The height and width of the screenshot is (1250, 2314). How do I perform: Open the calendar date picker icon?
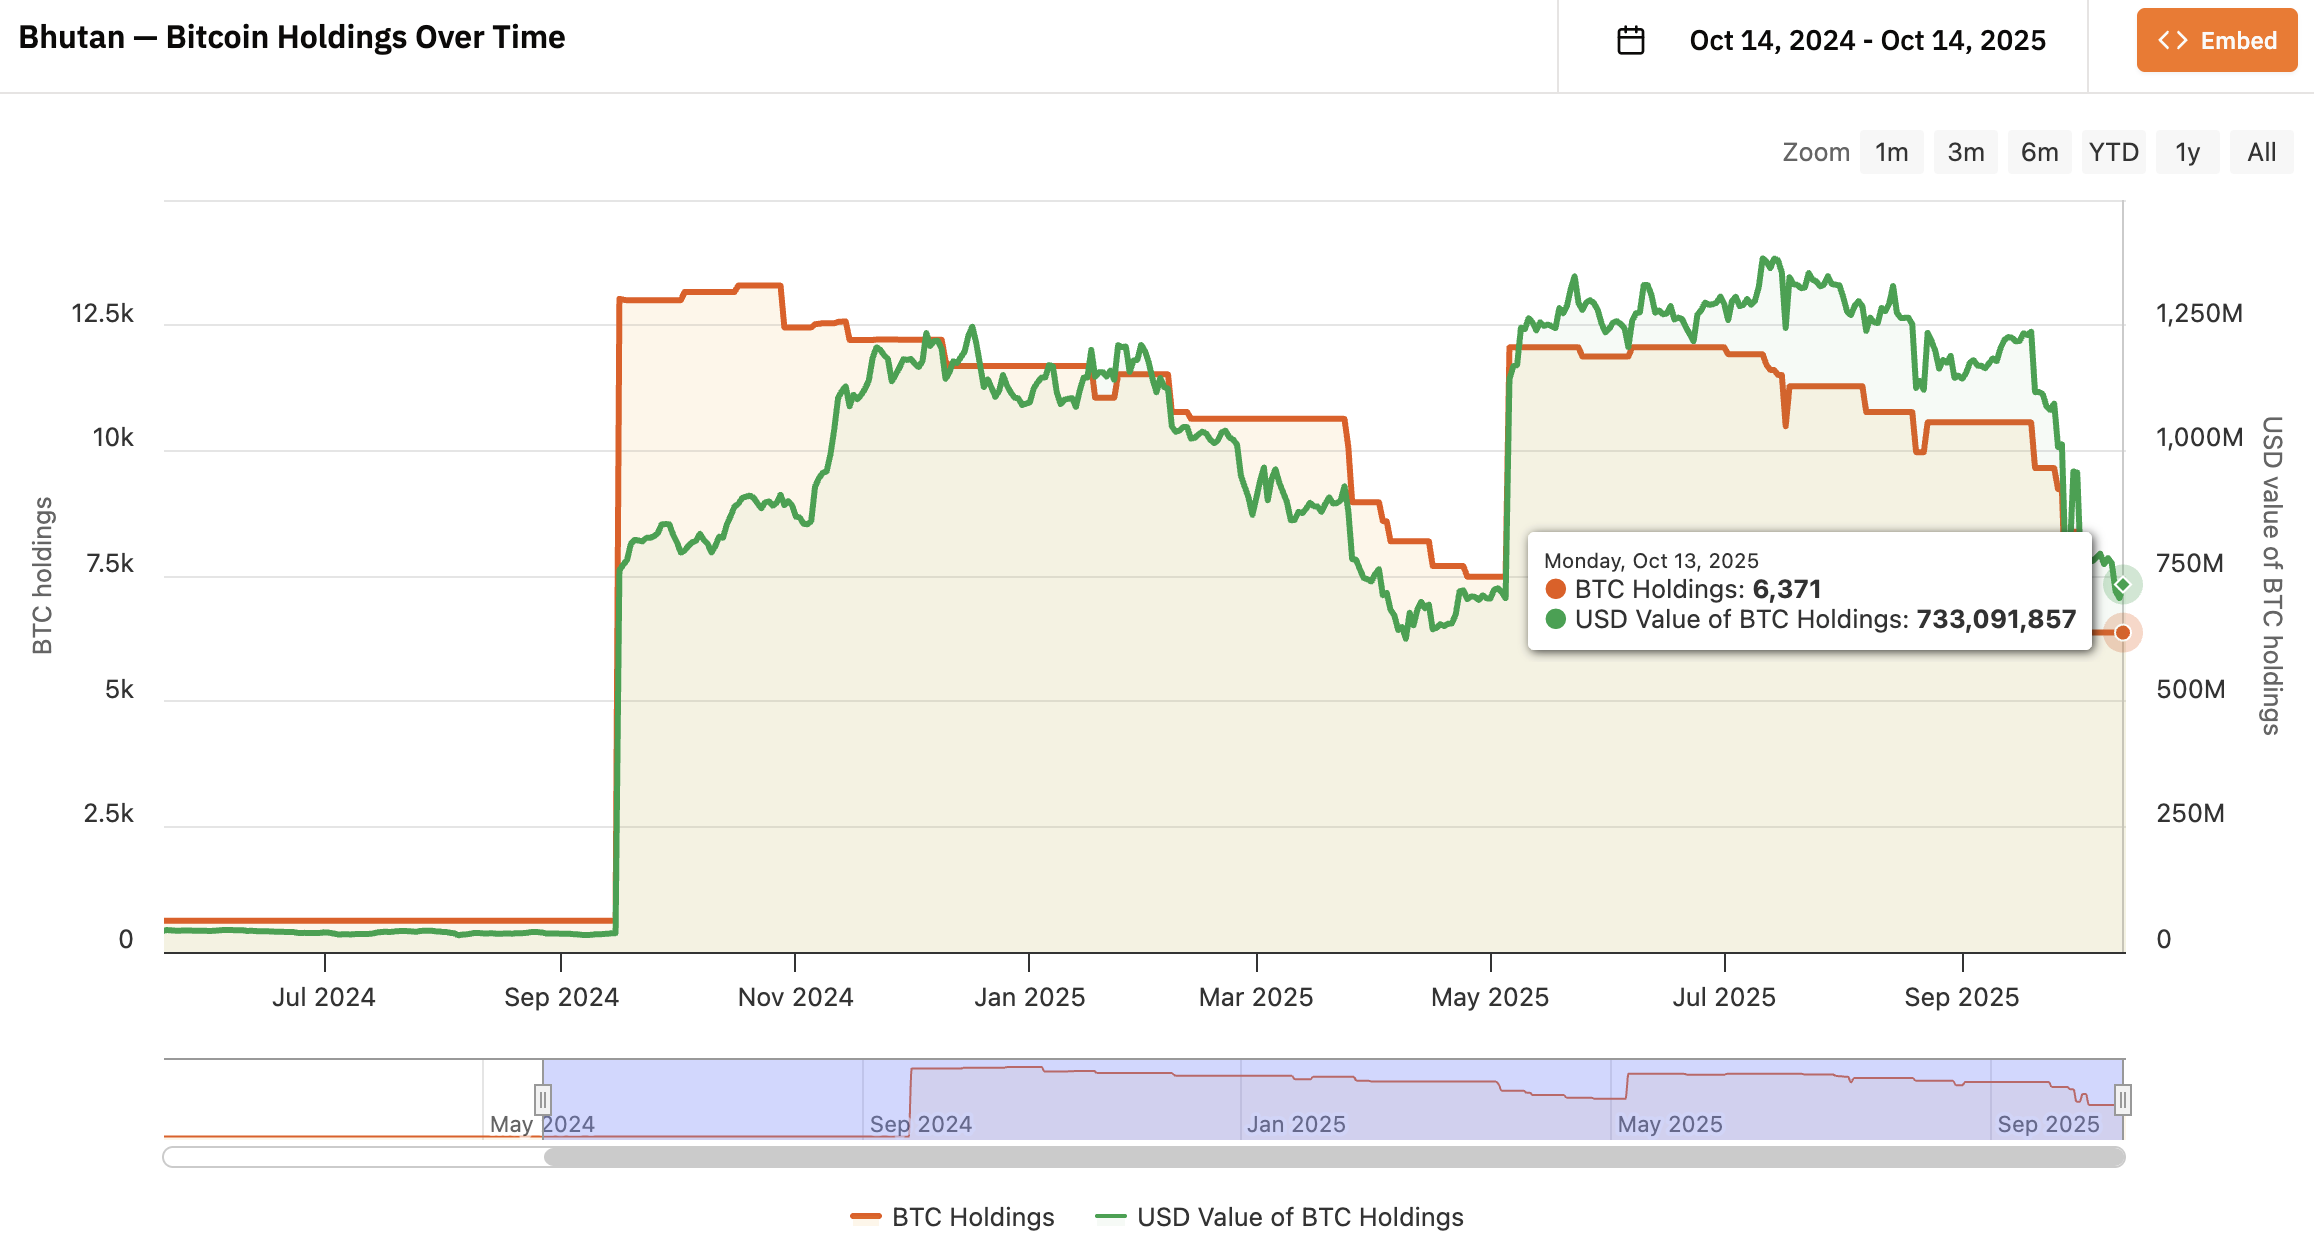[1631, 40]
